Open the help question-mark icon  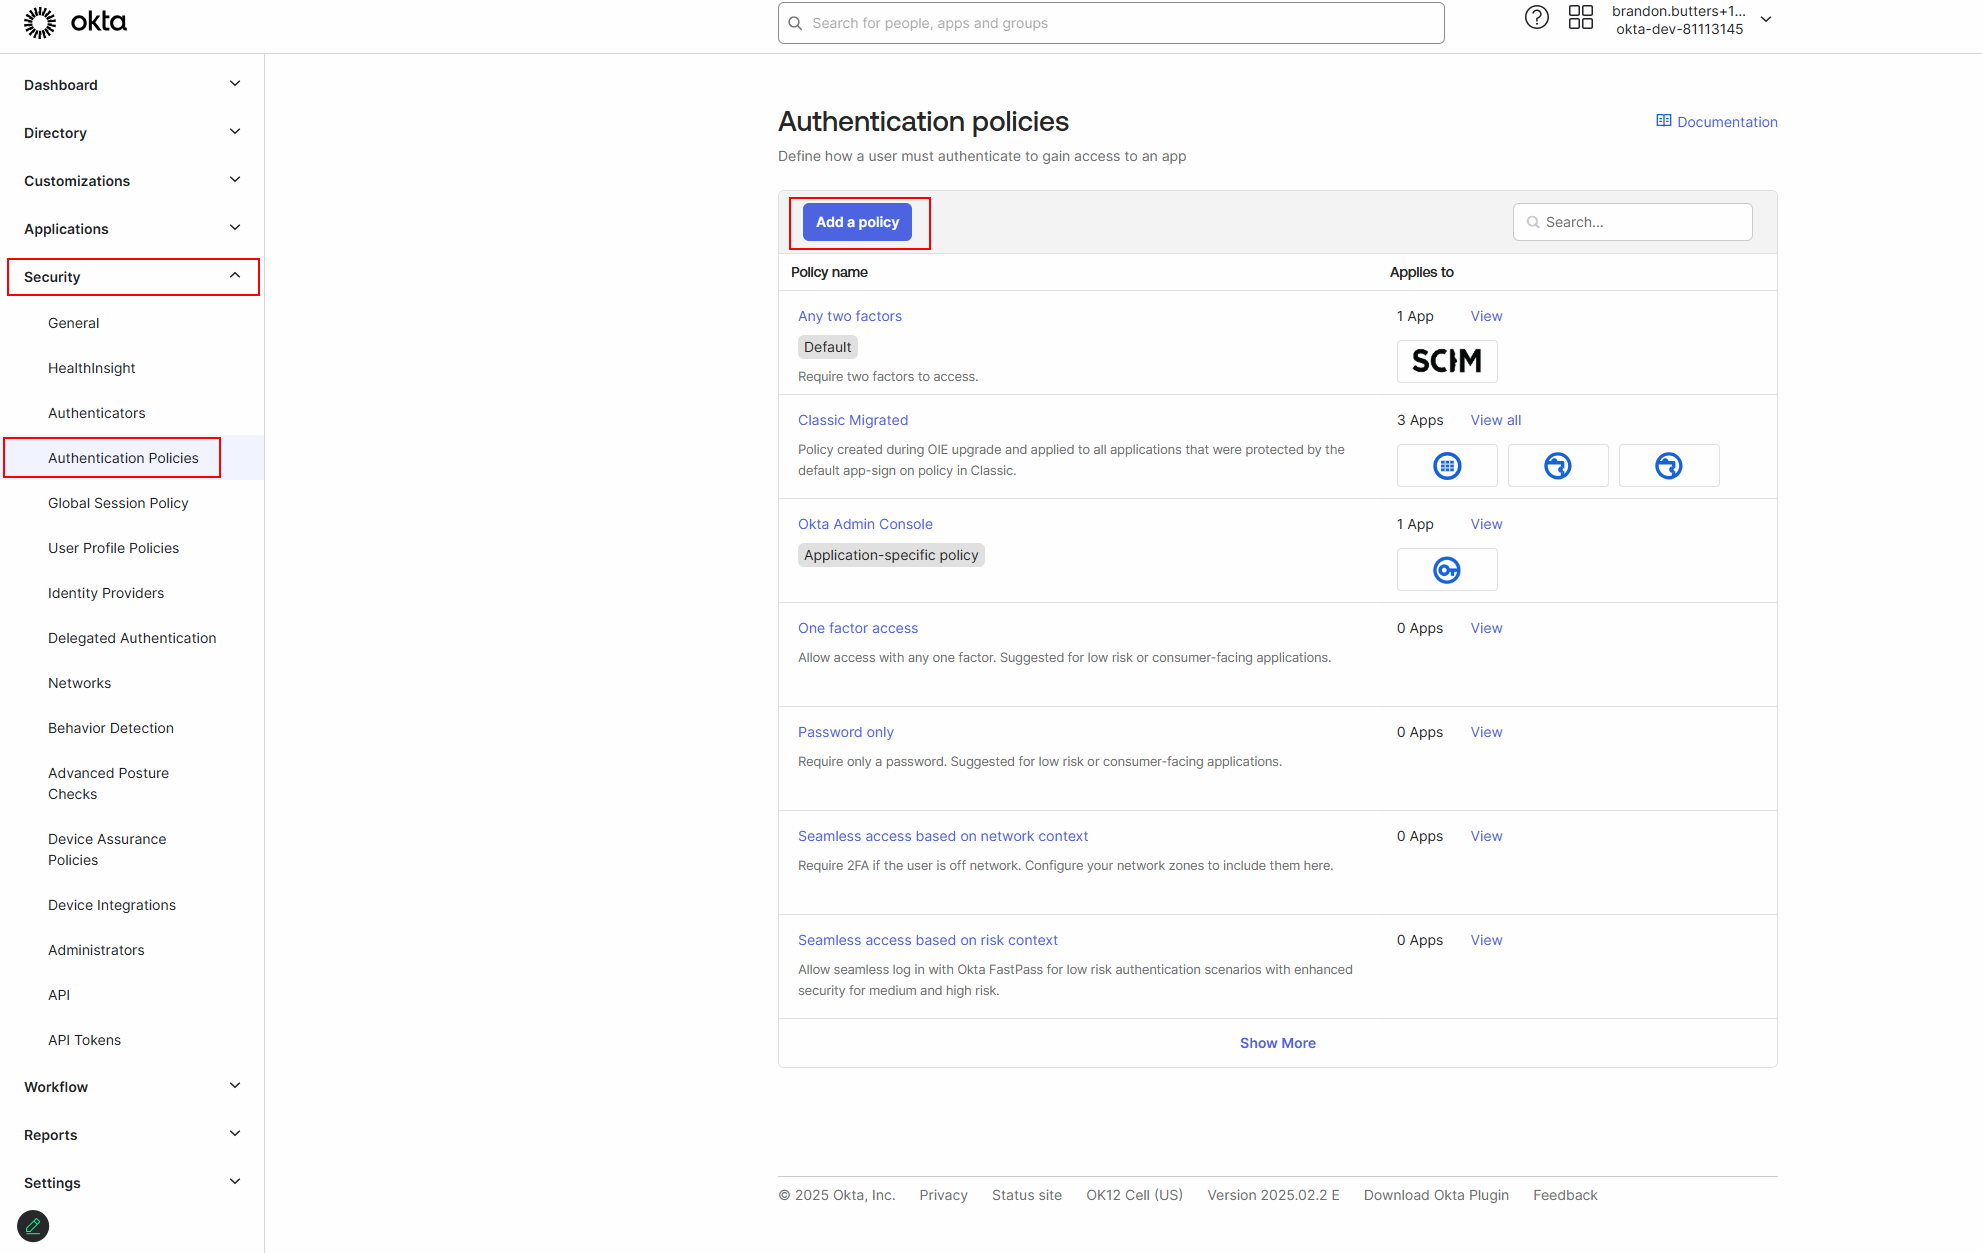1536,17
